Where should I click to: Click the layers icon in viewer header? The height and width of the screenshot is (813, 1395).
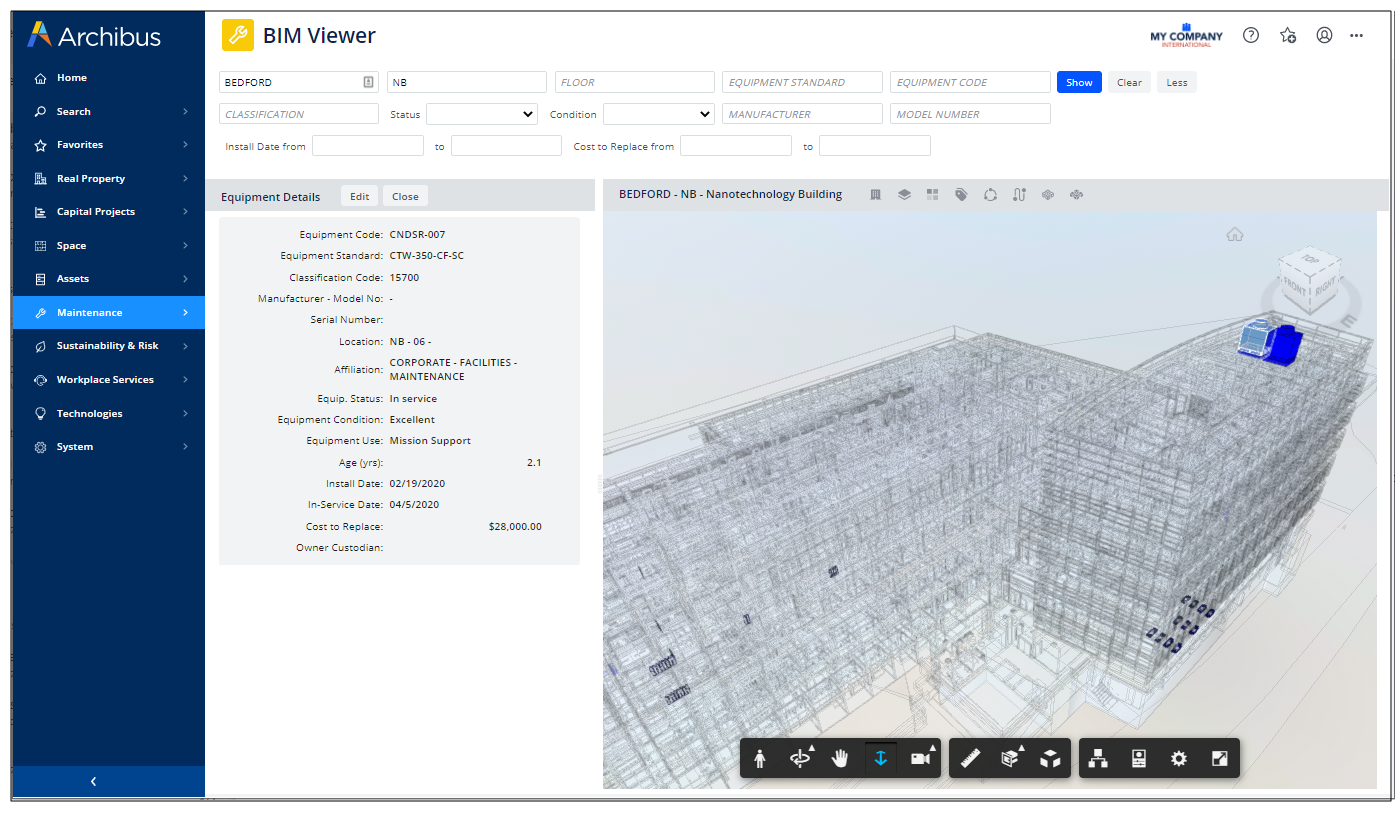point(904,195)
